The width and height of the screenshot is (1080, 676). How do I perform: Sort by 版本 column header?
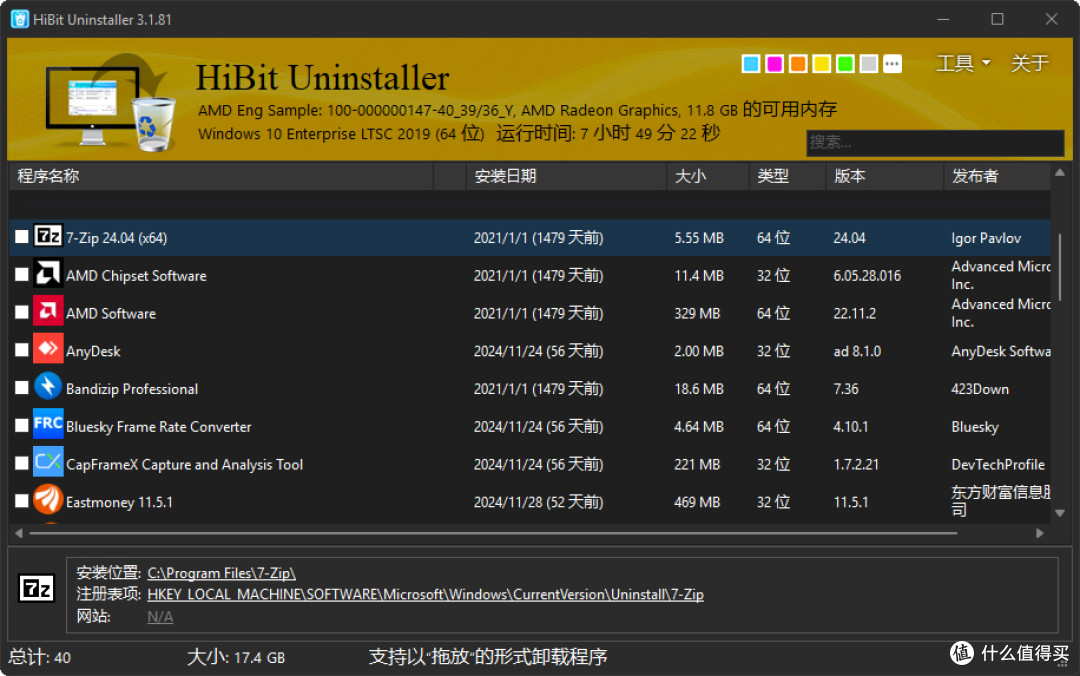pos(884,176)
